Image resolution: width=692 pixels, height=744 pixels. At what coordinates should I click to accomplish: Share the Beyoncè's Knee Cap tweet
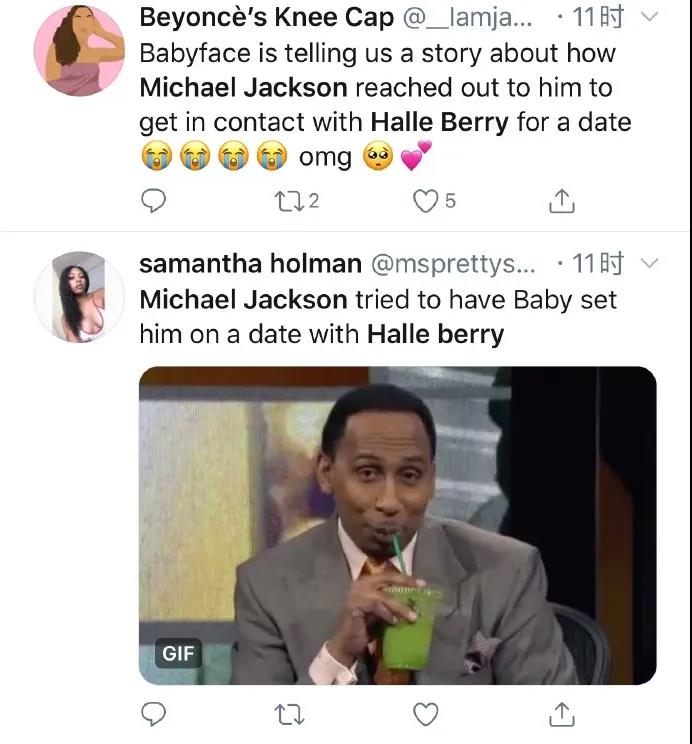click(562, 202)
